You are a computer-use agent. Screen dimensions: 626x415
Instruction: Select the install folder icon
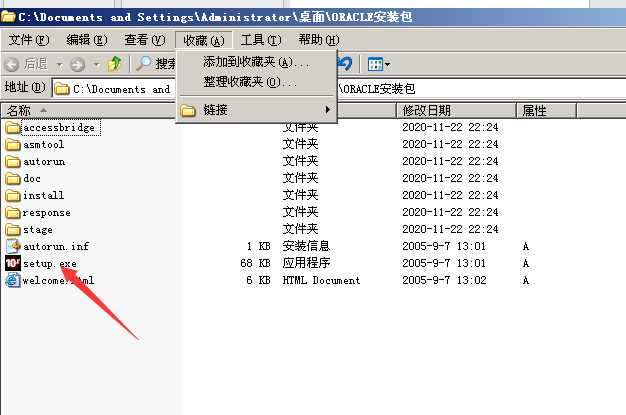[13, 195]
